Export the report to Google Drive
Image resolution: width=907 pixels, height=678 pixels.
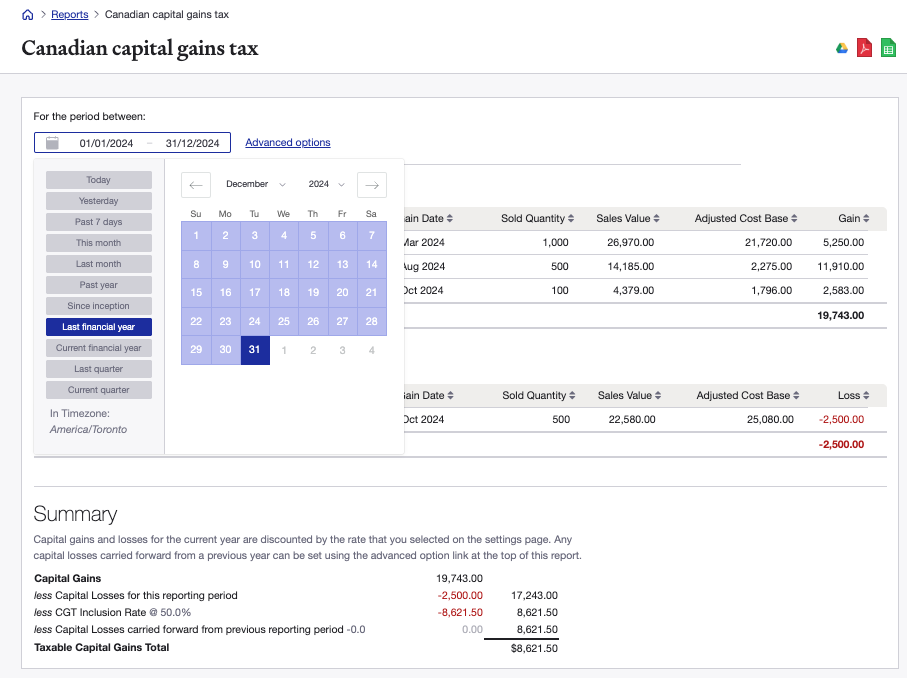click(x=842, y=48)
